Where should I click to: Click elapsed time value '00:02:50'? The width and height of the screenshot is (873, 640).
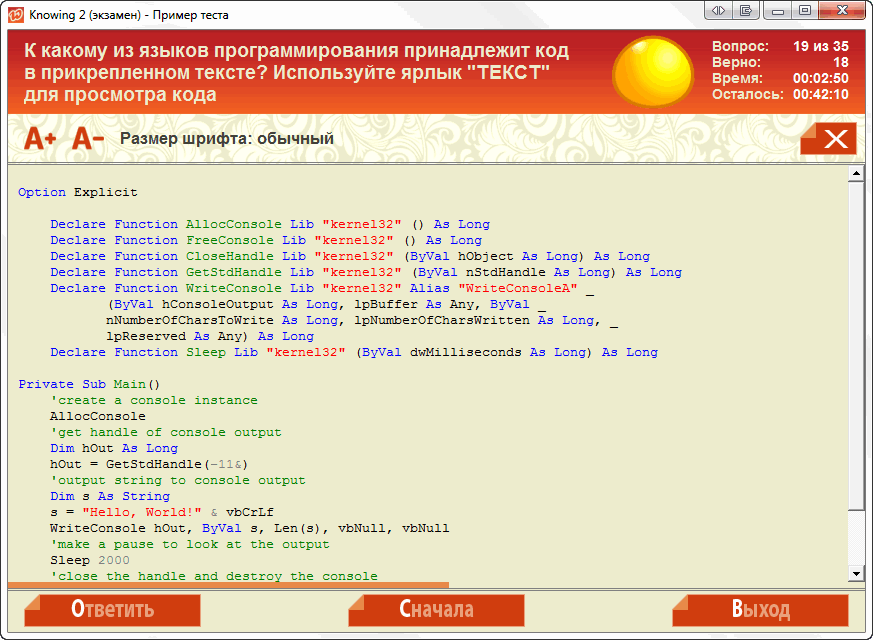coord(821,78)
